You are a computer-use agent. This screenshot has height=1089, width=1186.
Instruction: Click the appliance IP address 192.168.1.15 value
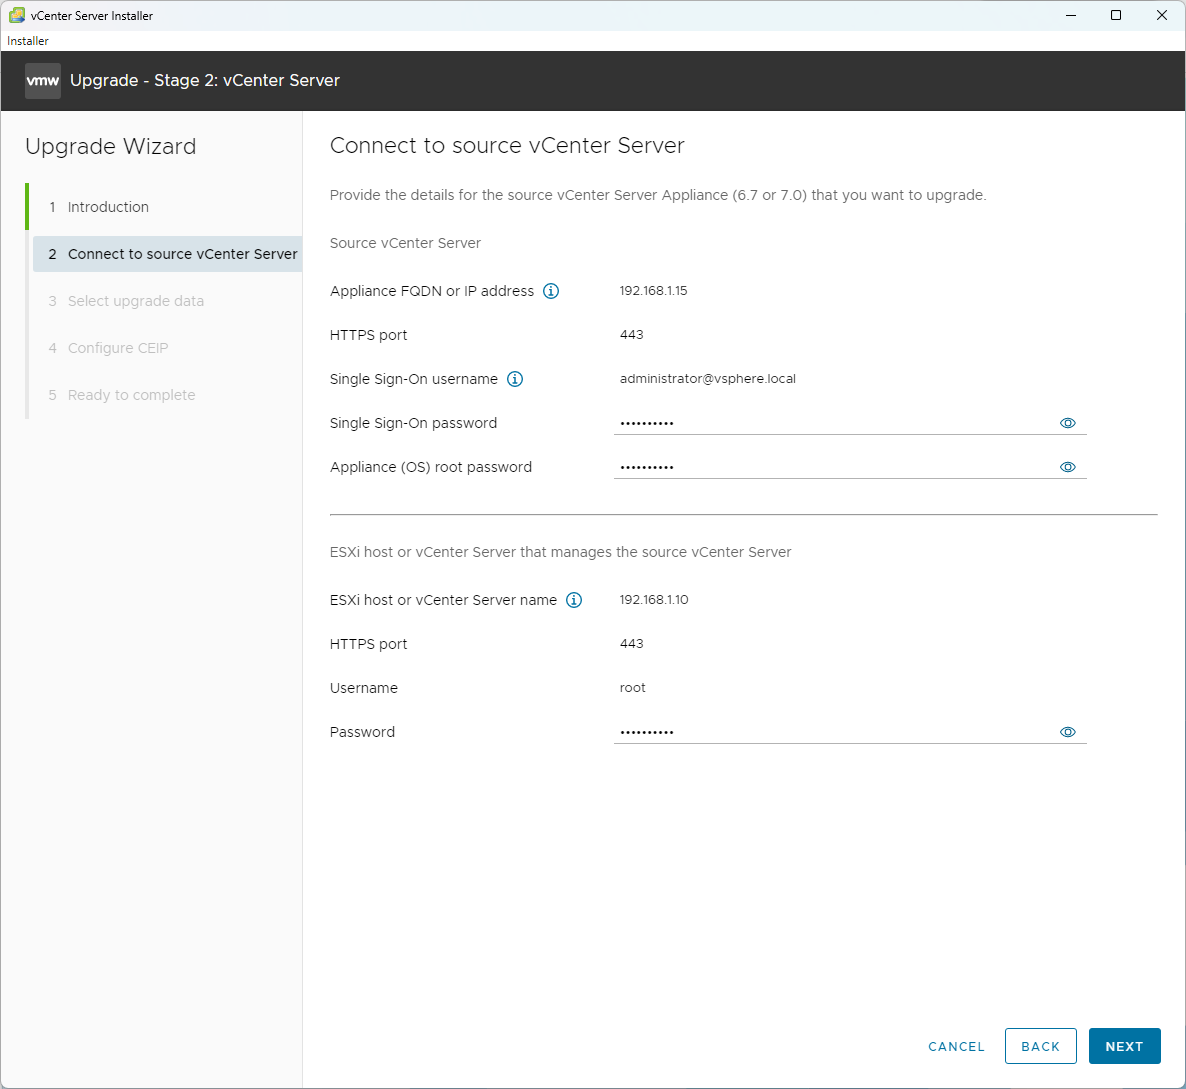click(x=653, y=291)
